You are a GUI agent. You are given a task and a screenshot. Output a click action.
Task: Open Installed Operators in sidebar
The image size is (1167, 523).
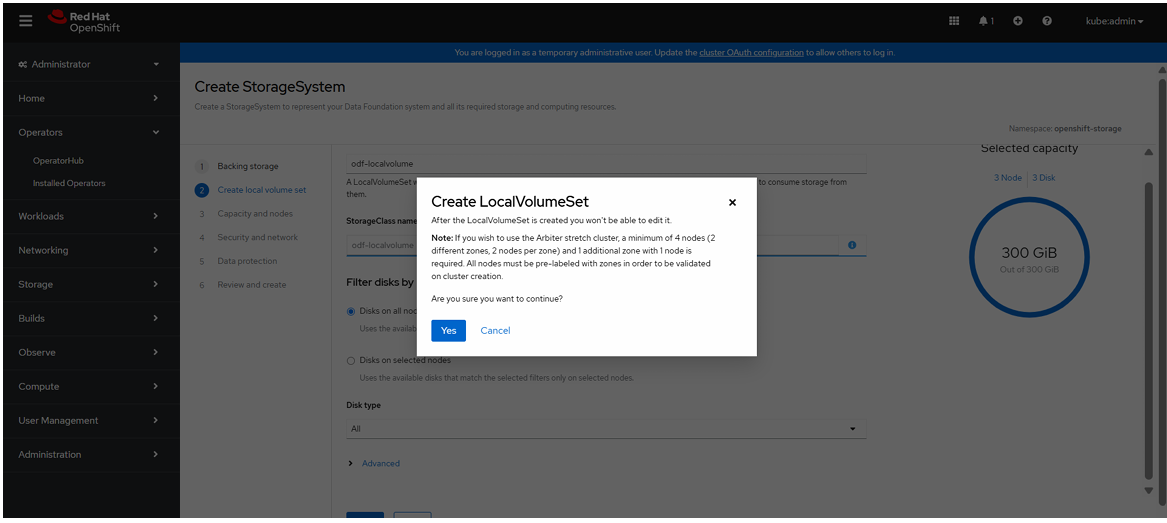pyautogui.click(x=69, y=183)
